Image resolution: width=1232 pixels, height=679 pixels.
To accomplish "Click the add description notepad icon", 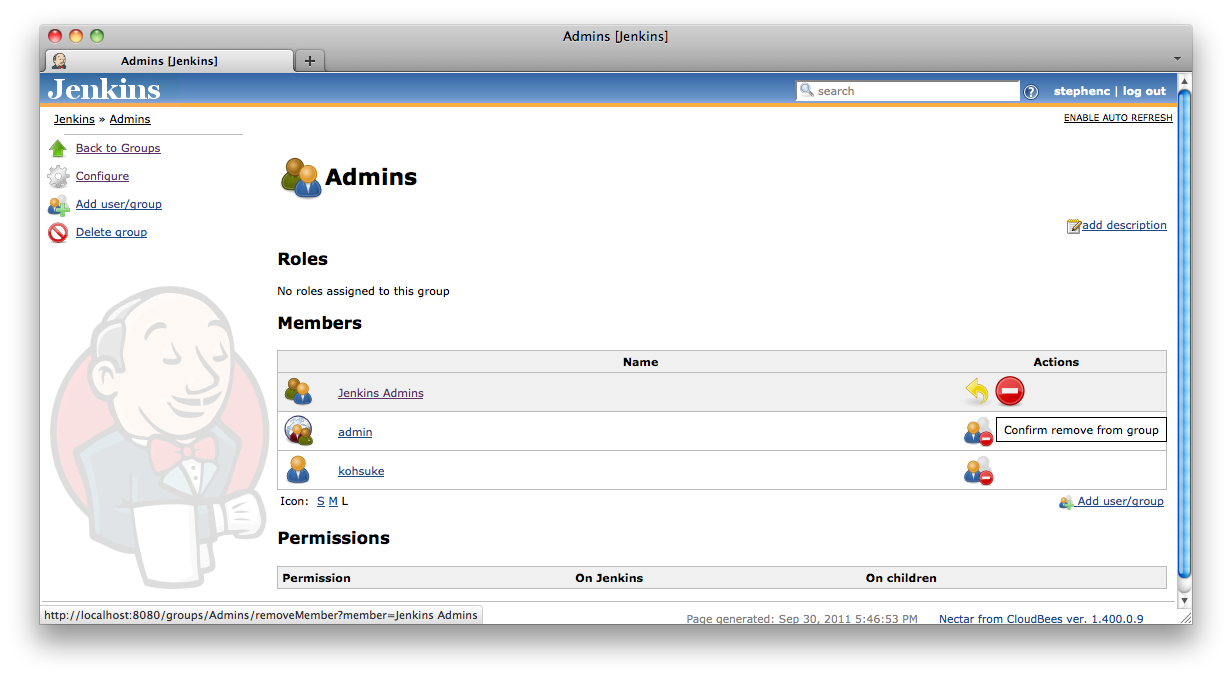I will click(1074, 226).
